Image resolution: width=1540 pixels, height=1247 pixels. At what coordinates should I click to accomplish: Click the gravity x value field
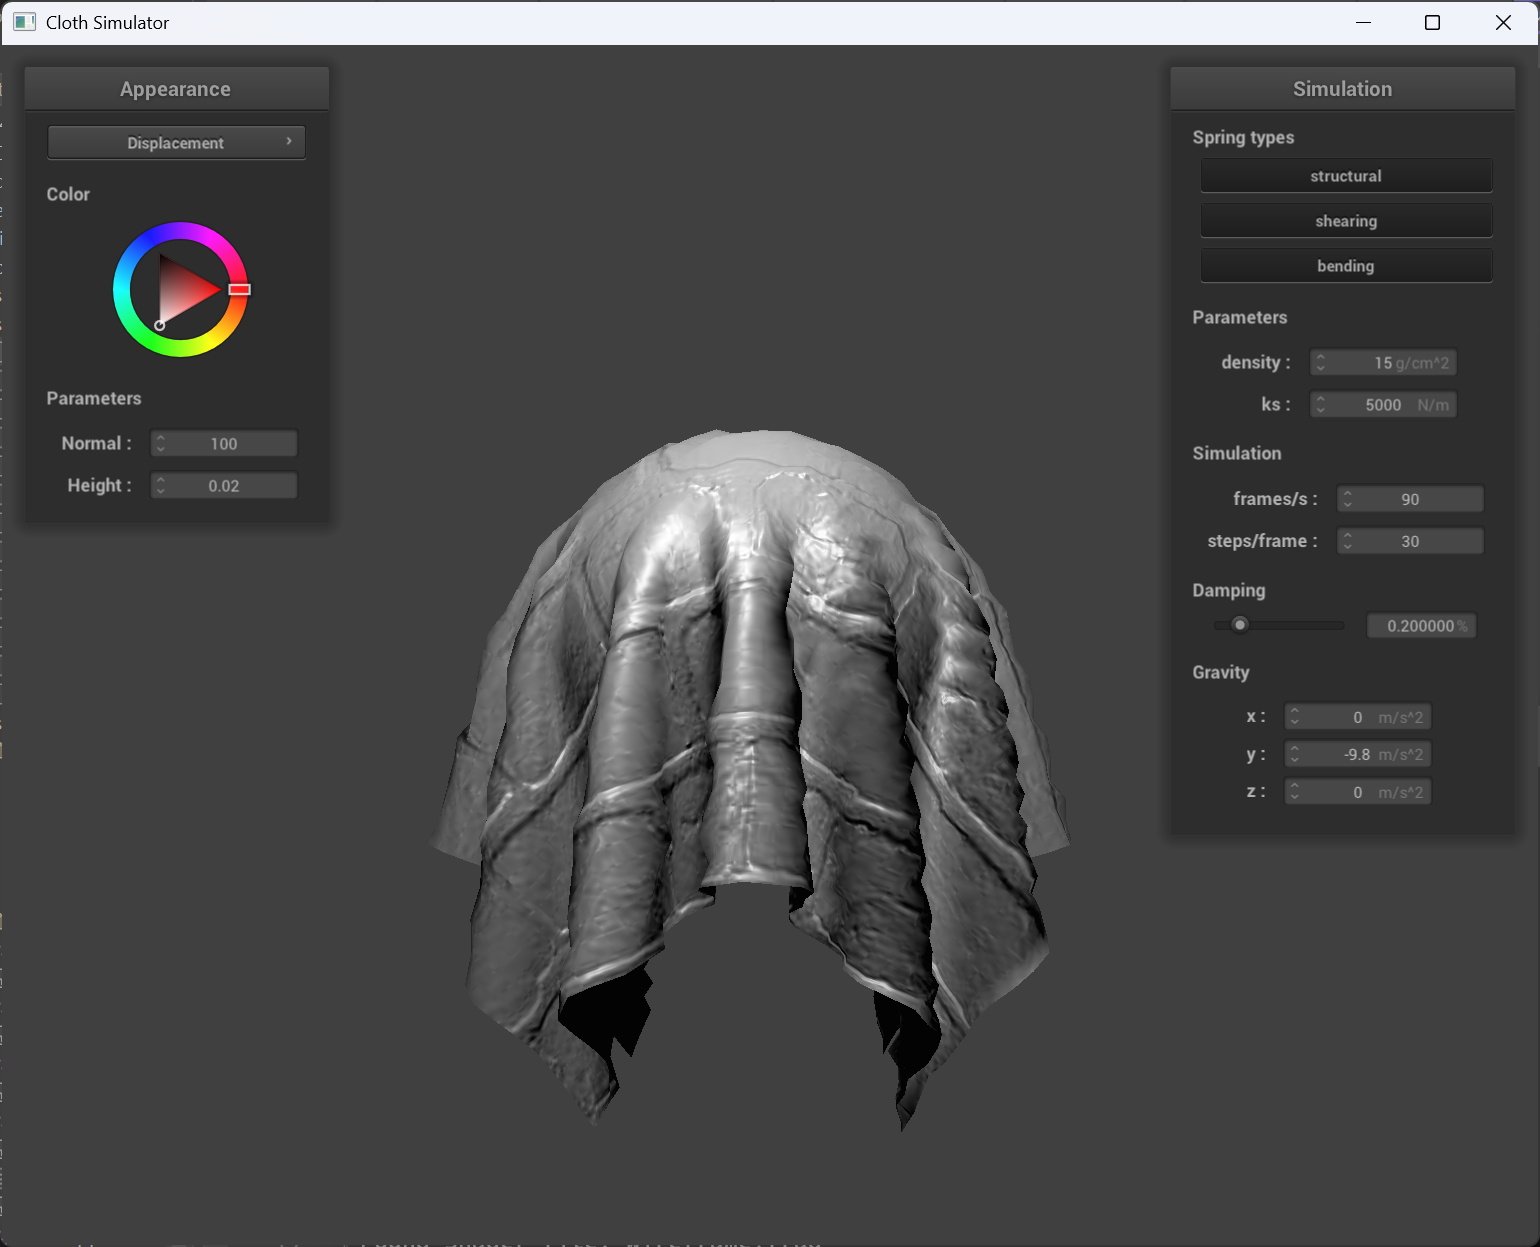1357,717
